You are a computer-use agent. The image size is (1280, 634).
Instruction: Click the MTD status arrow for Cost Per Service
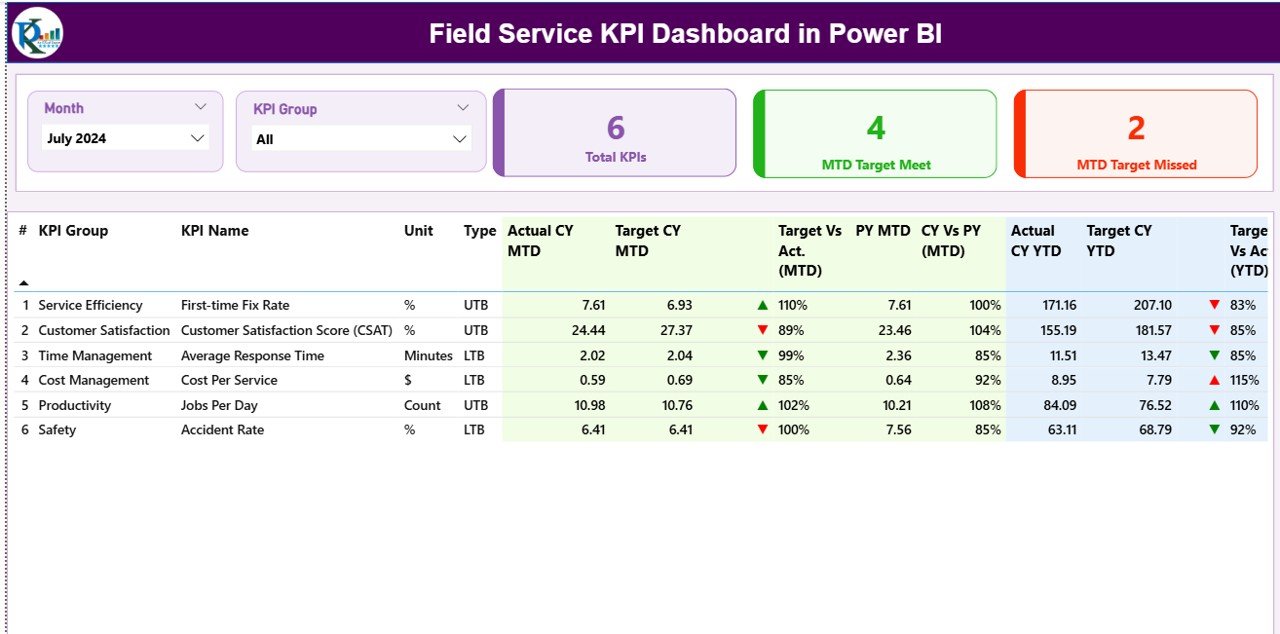[763, 380]
